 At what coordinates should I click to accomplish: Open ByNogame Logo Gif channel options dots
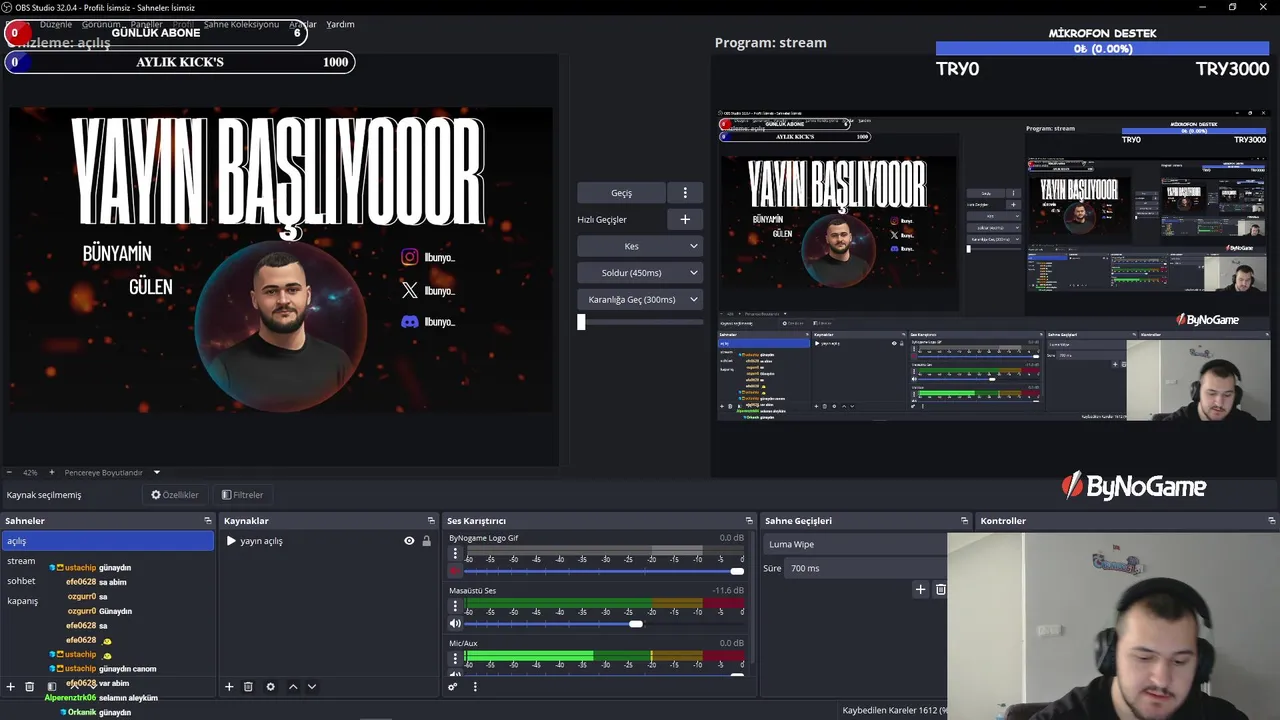click(x=455, y=553)
